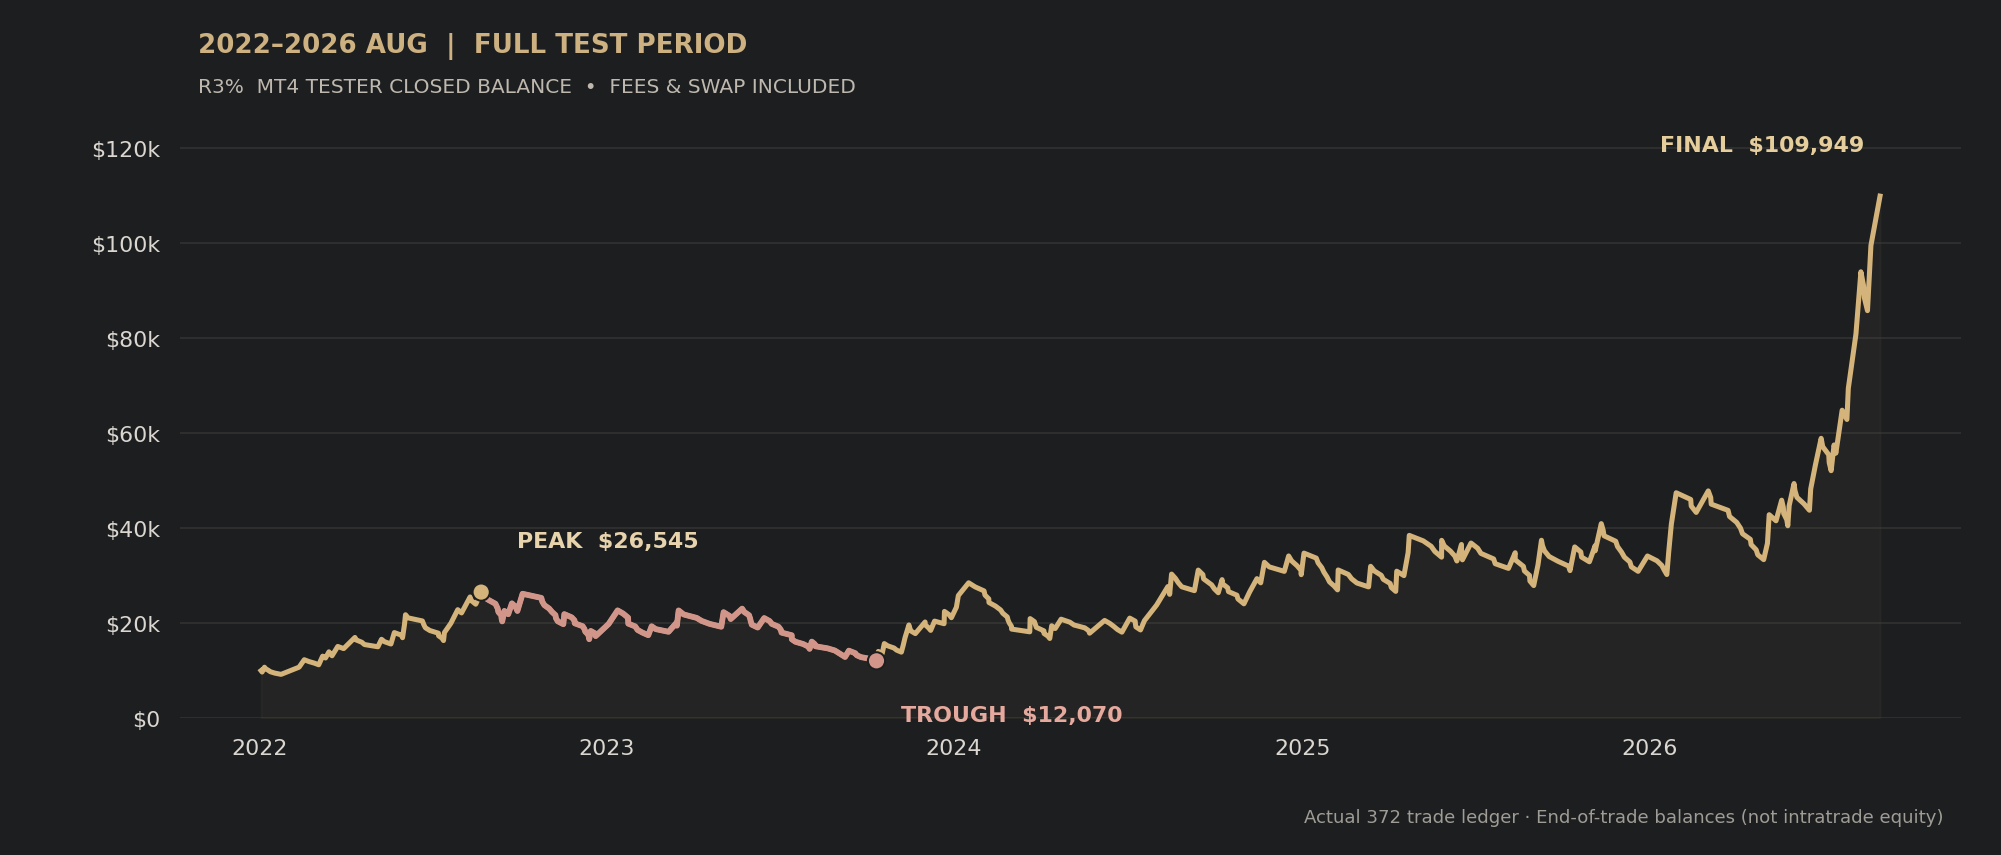This screenshot has height=855, width=2001.
Task: Click the trough marker dot at $12,070
Action: pyautogui.click(x=876, y=660)
